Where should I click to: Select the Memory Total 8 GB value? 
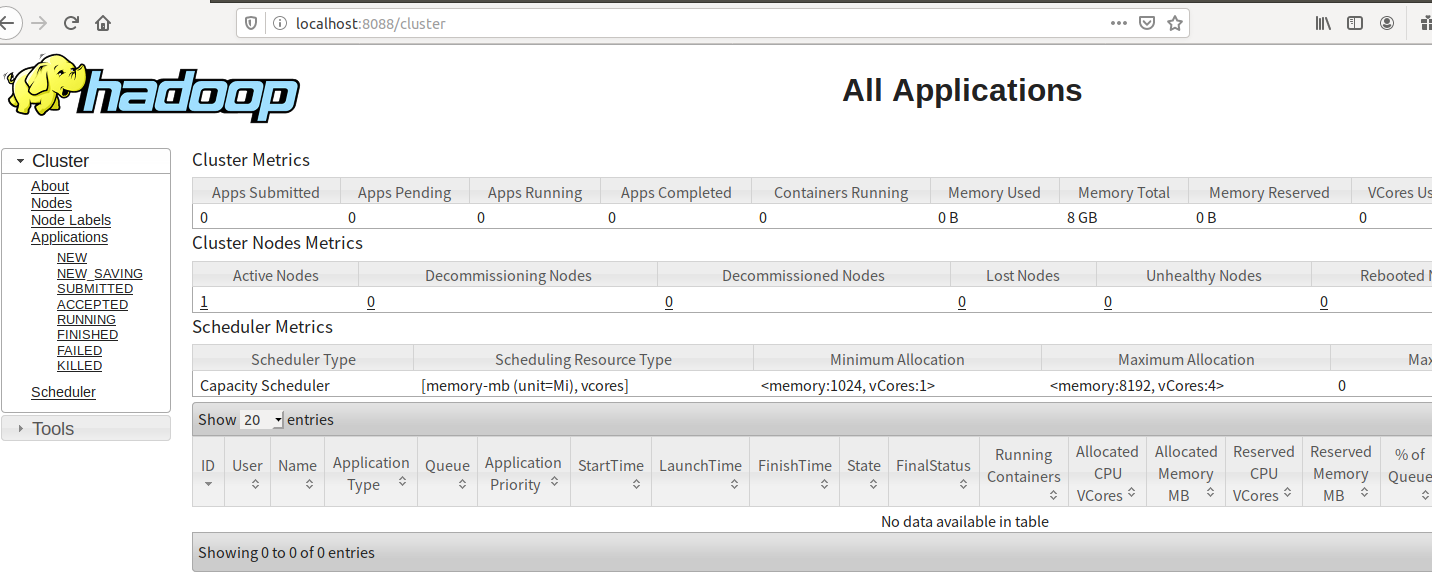1082,217
